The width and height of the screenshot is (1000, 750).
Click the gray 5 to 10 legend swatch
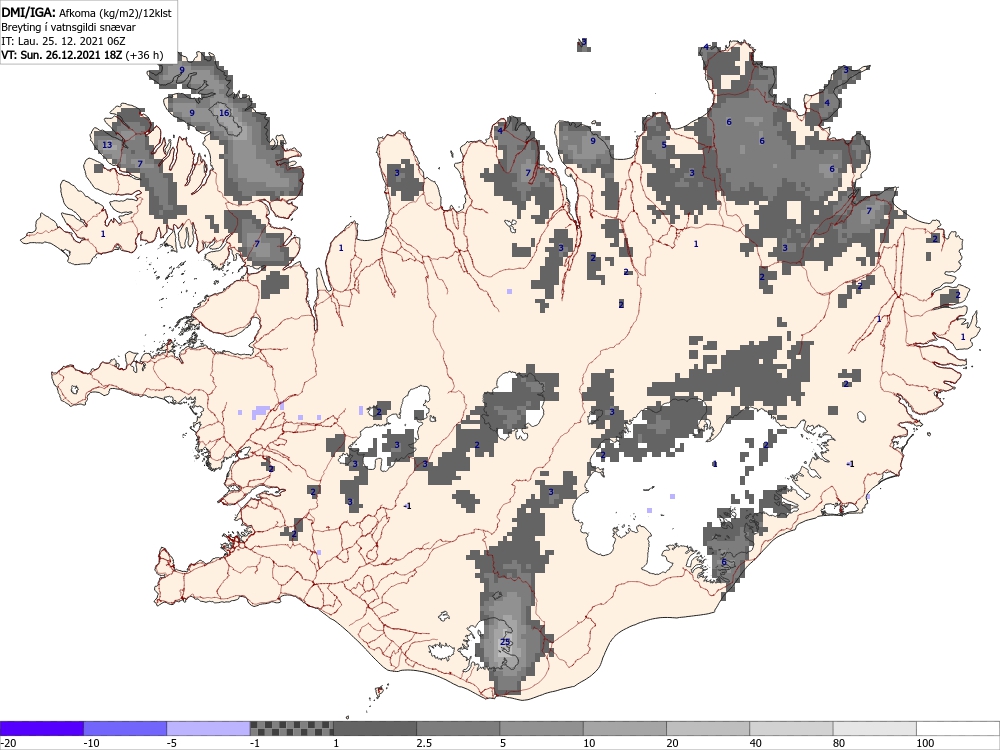pos(541,728)
